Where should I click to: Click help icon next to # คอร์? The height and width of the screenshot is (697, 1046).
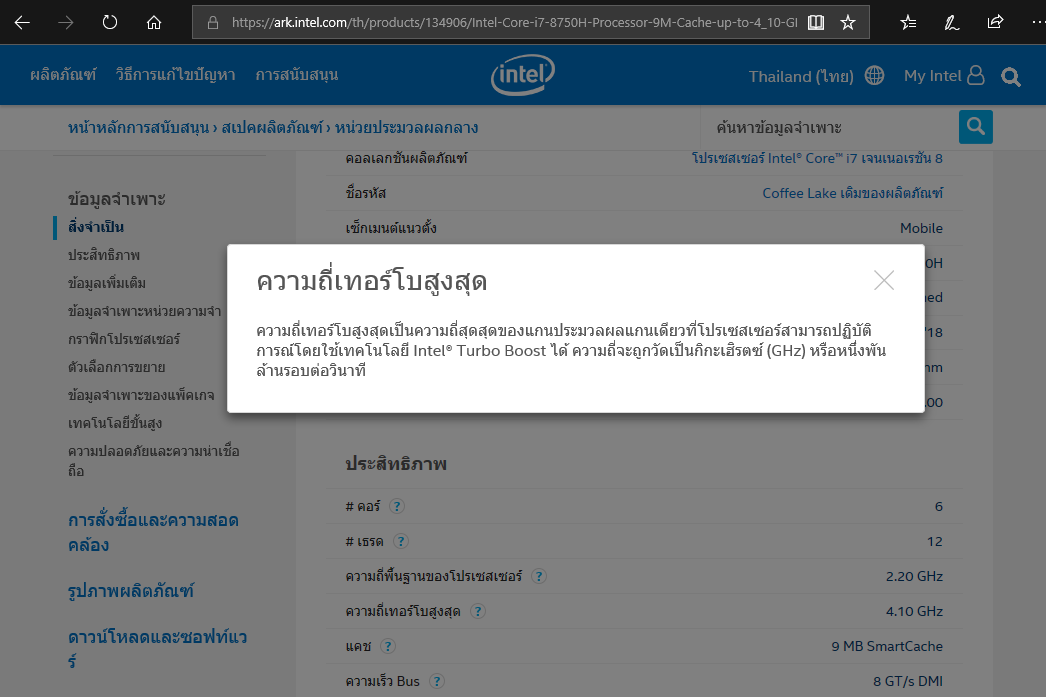pyautogui.click(x=397, y=507)
